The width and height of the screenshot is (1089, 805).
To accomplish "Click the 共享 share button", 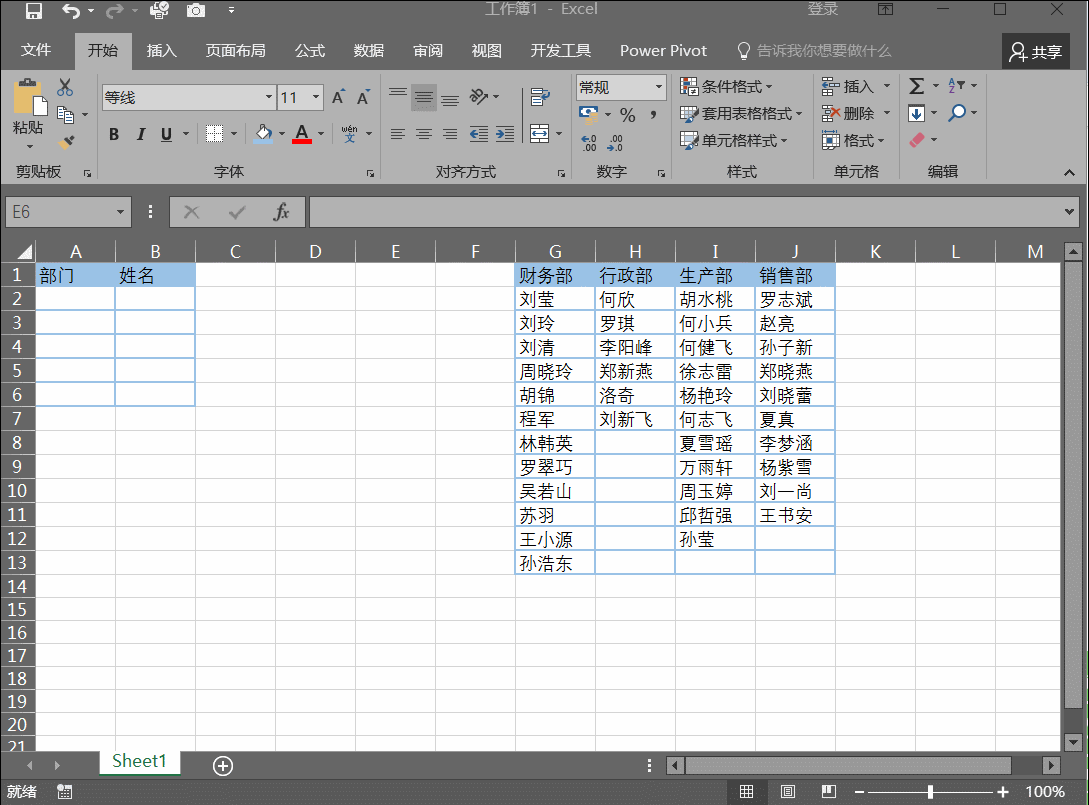I will pyautogui.click(x=1036, y=51).
